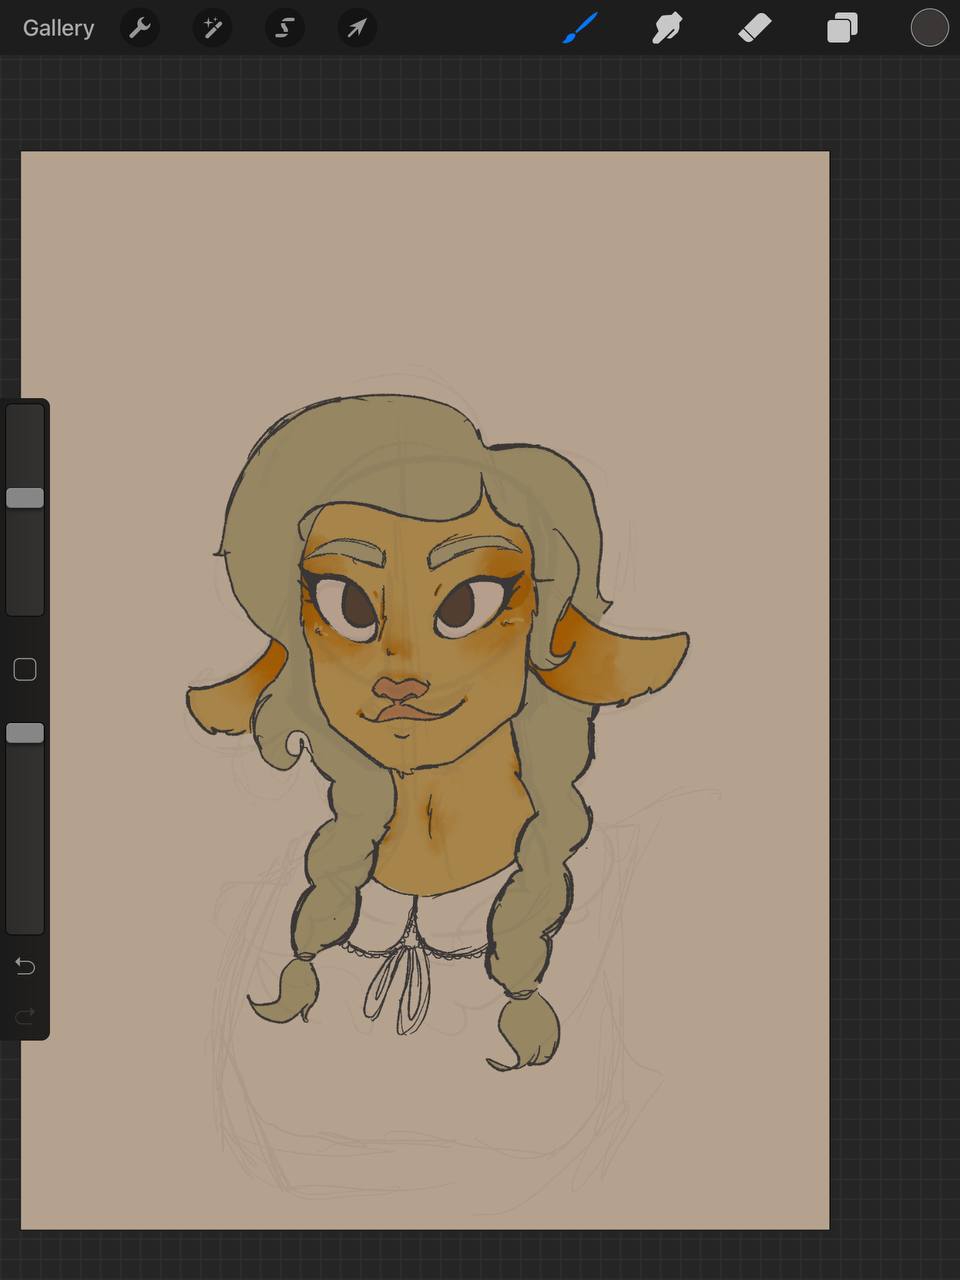
Task: Undo the last stroke
Action: 25,965
